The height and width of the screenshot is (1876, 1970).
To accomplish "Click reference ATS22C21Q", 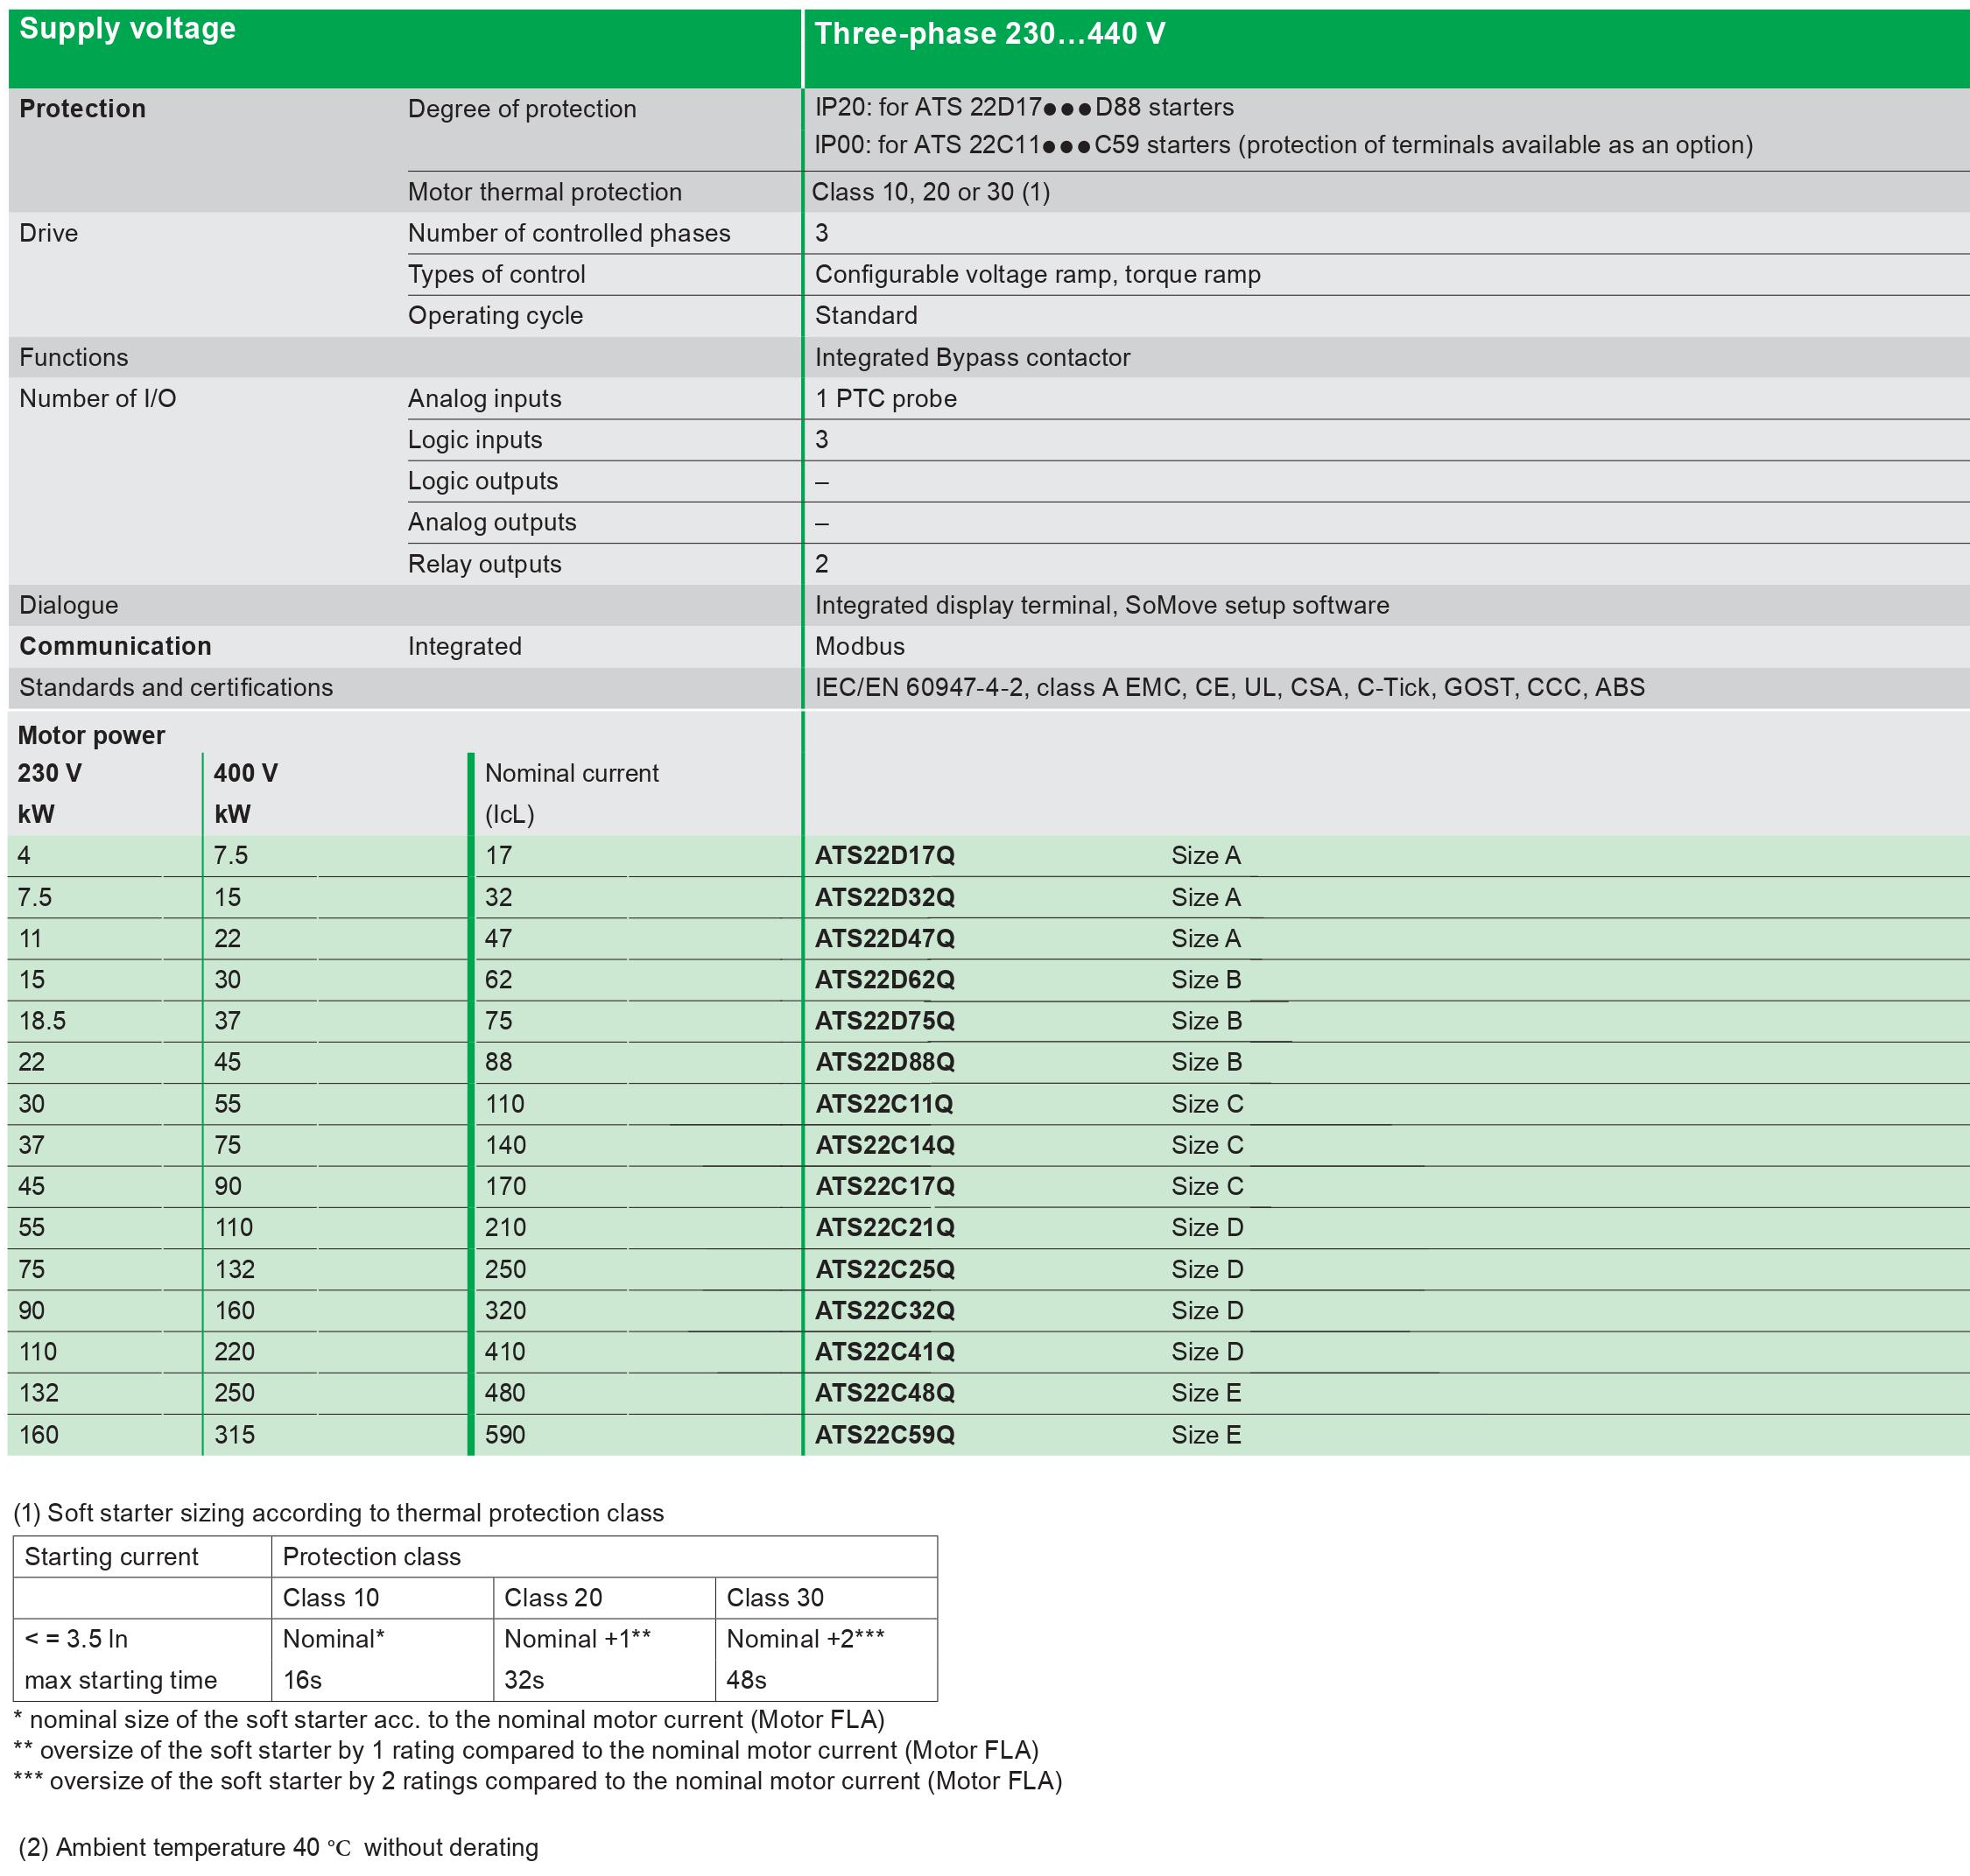I will [884, 1227].
